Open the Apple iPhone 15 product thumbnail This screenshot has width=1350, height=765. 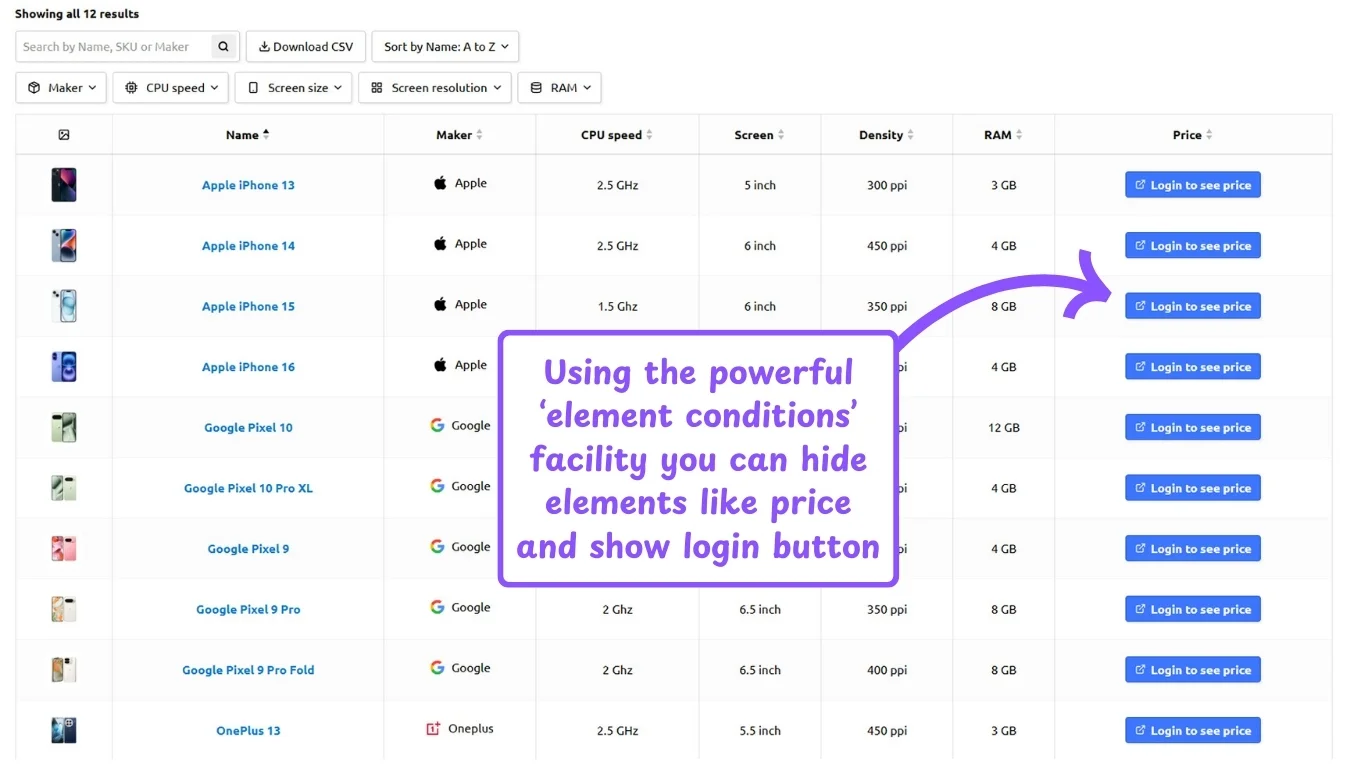(64, 306)
